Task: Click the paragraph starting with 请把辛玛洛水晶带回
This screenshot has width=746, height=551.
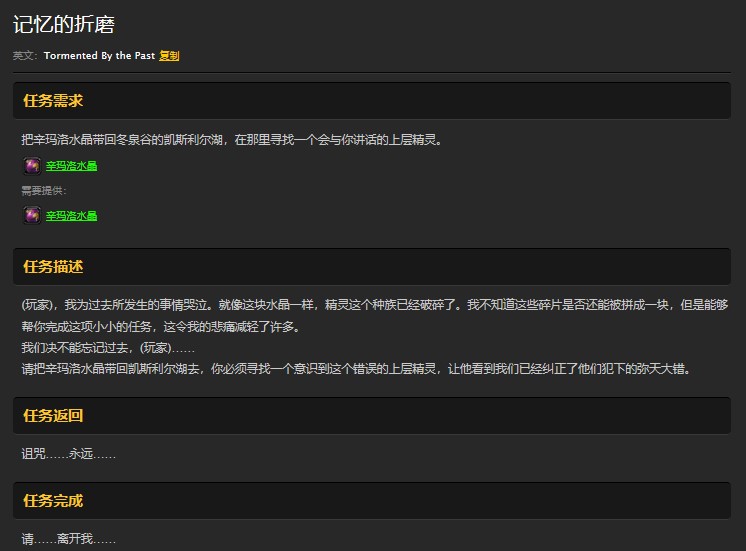Action: pos(355,368)
